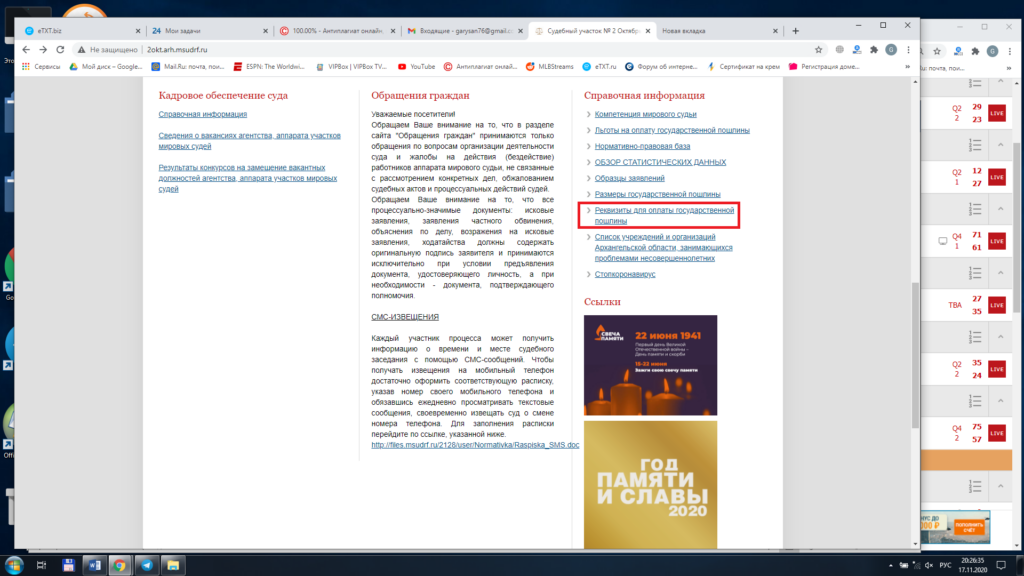Screen dimensions: 1024x576
Task: Reload the current page
Action: coord(60,50)
